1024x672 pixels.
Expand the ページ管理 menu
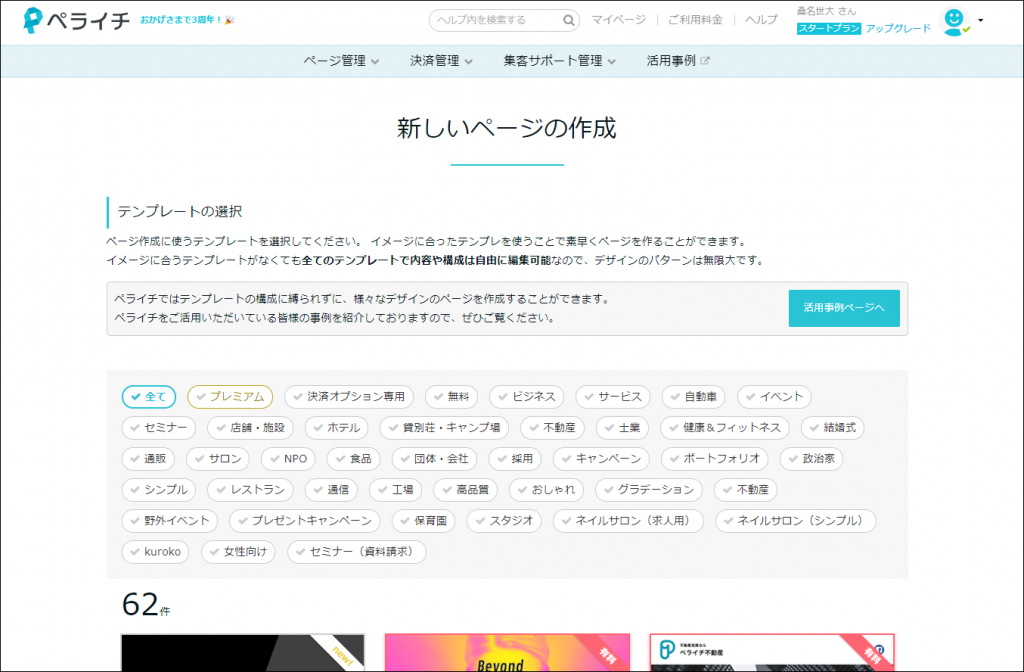tap(341, 61)
